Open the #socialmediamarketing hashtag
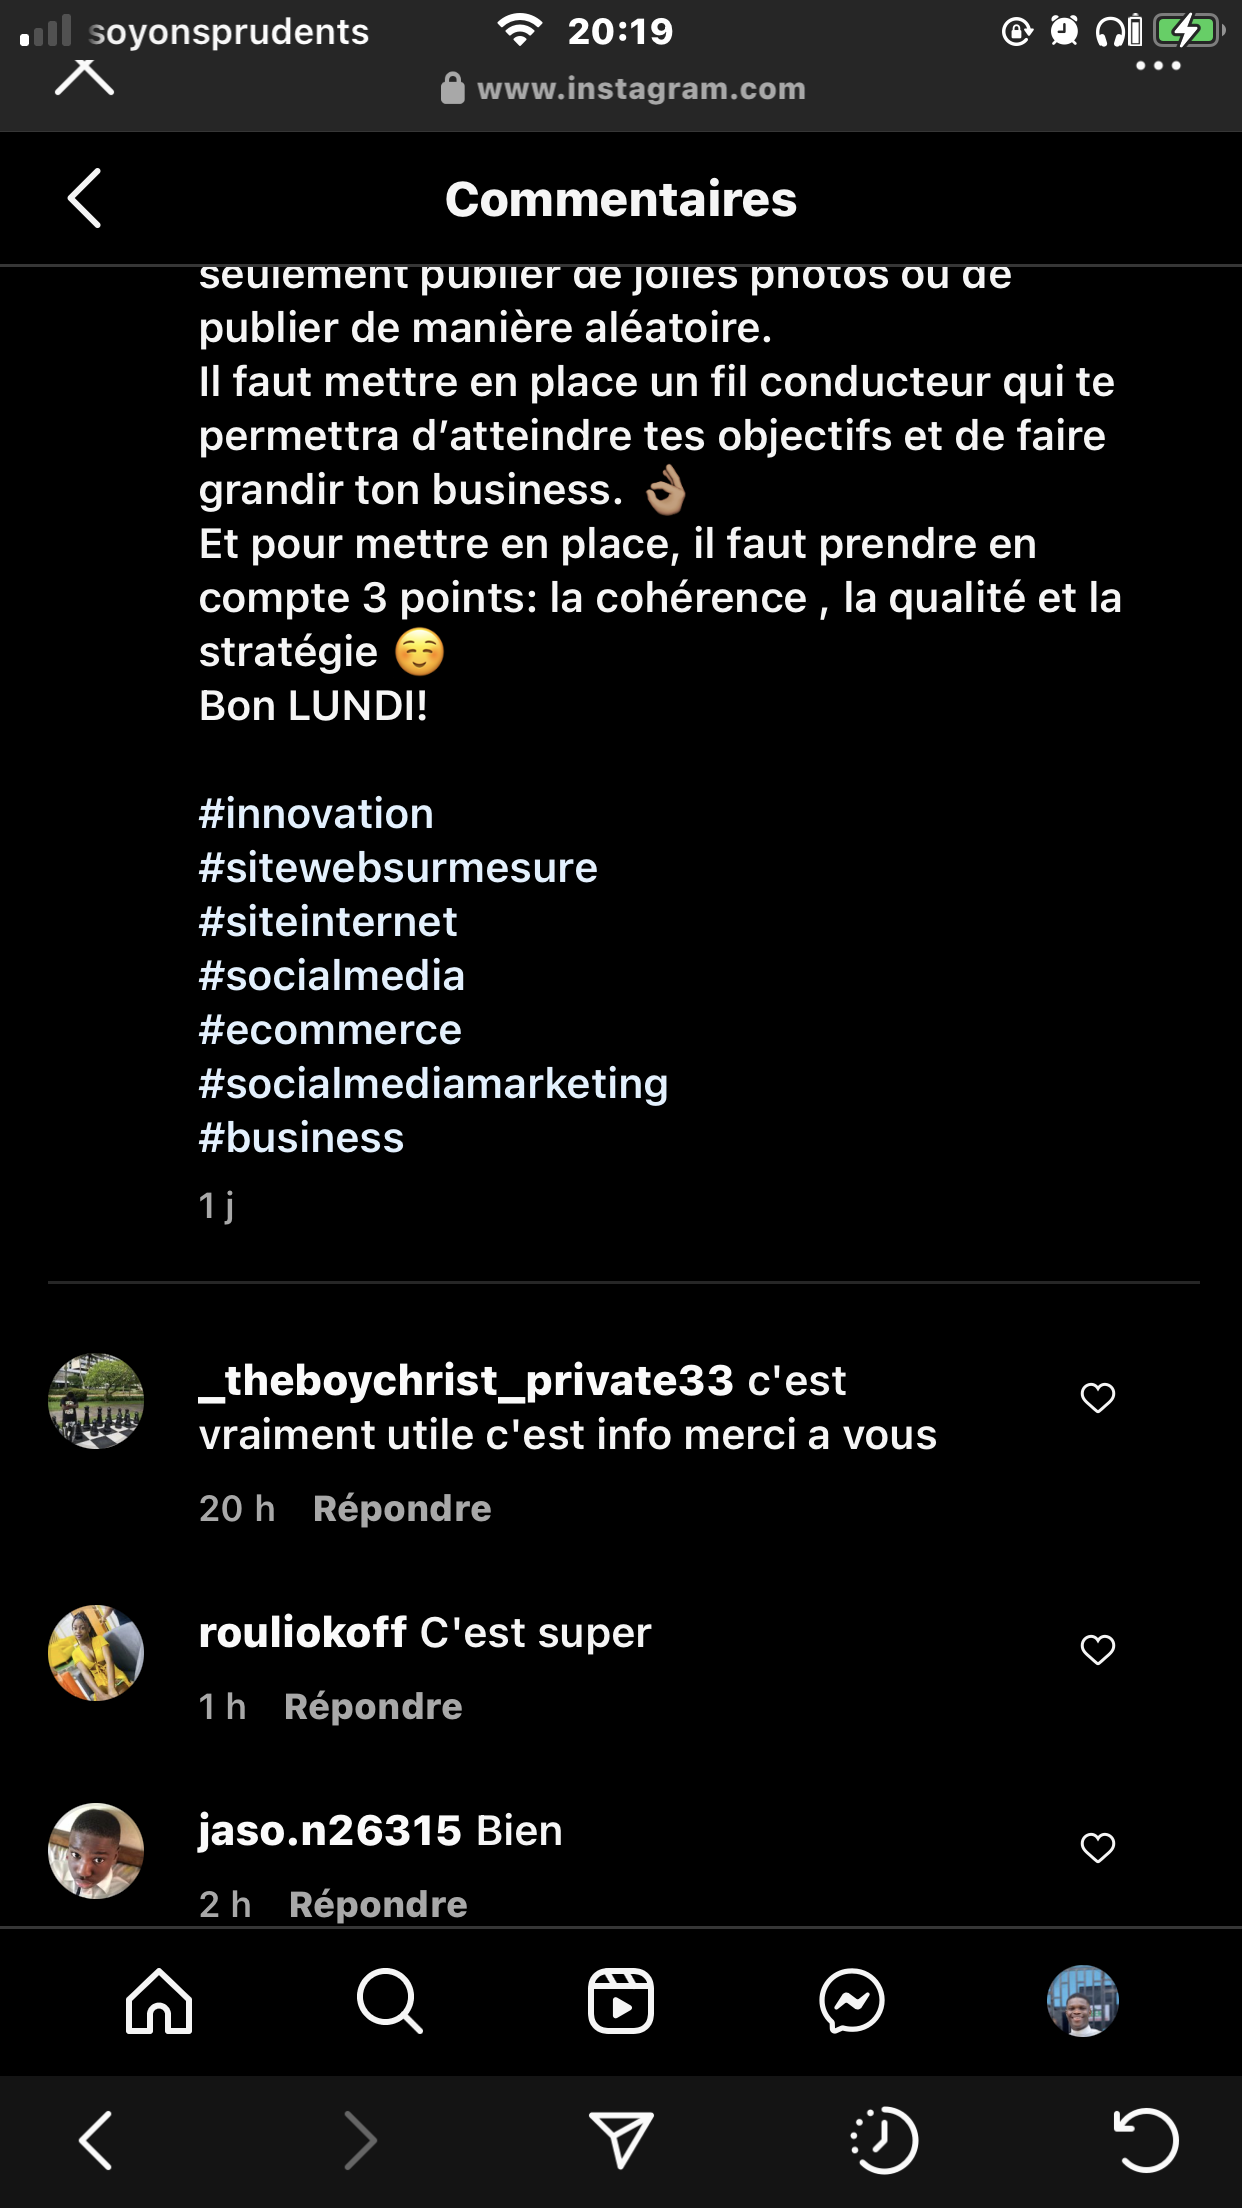 click(x=433, y=1084)
